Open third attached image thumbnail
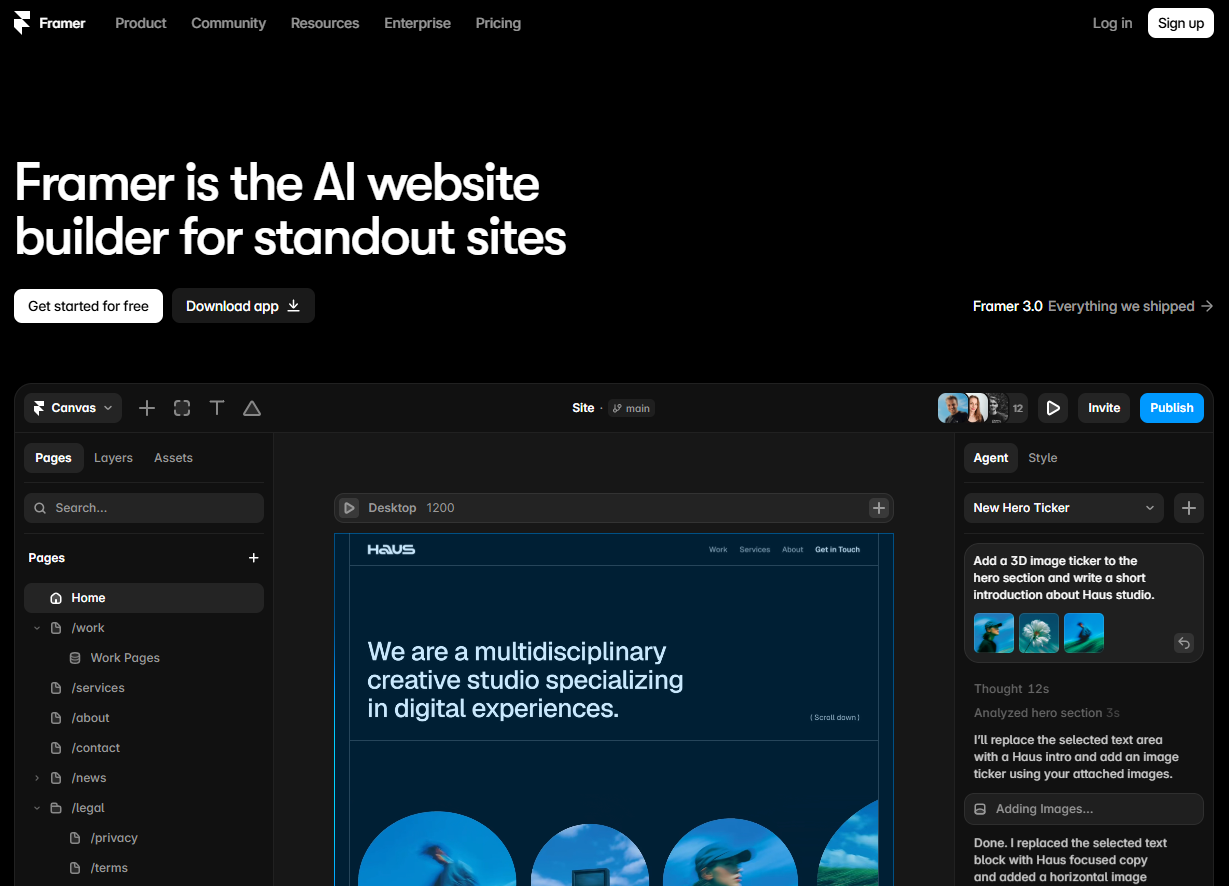Screen dimensions: 1229x886 [1084, 633]
